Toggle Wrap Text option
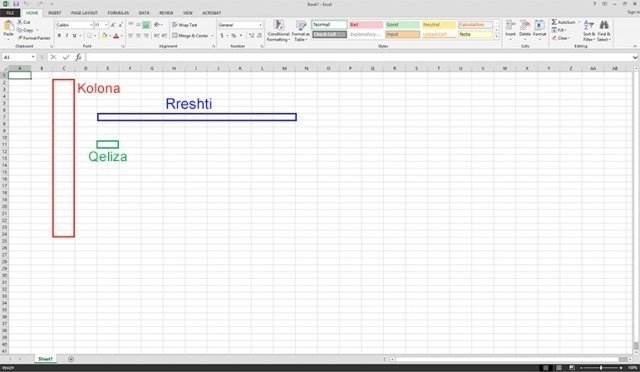 [184, 25]
